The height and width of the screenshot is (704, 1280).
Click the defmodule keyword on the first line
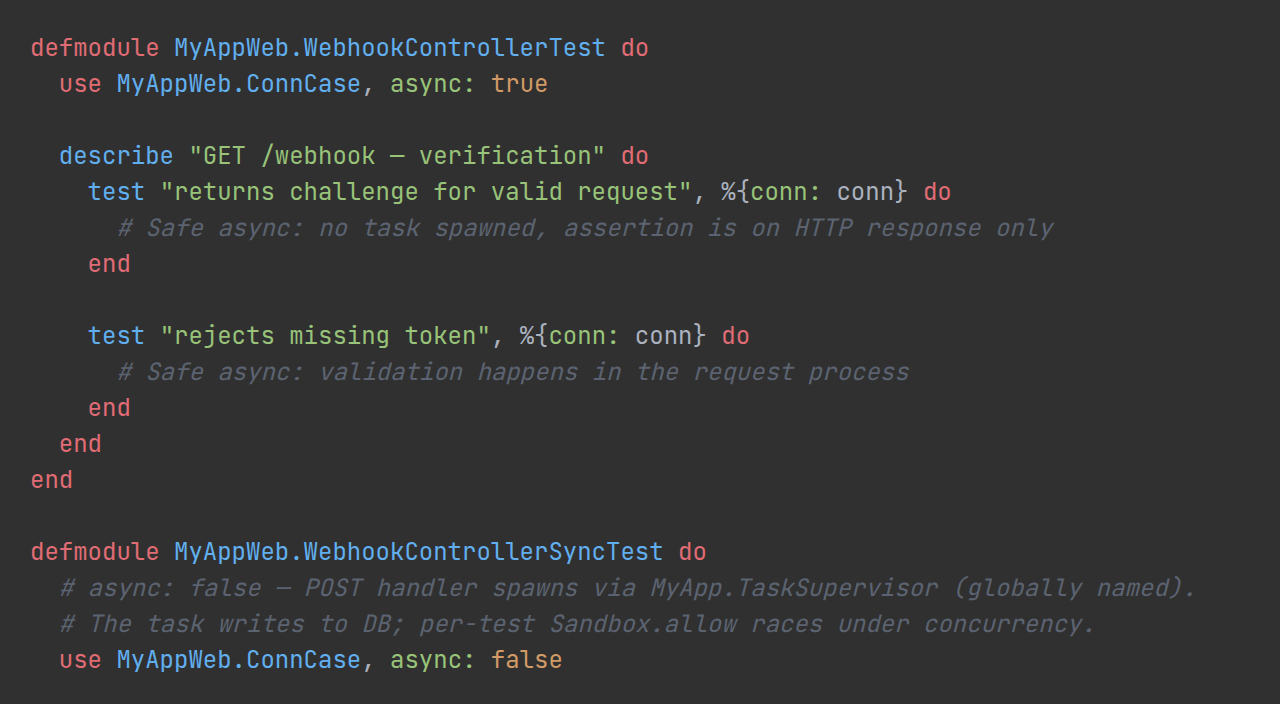pyautogui.click(x=95, y=48)
